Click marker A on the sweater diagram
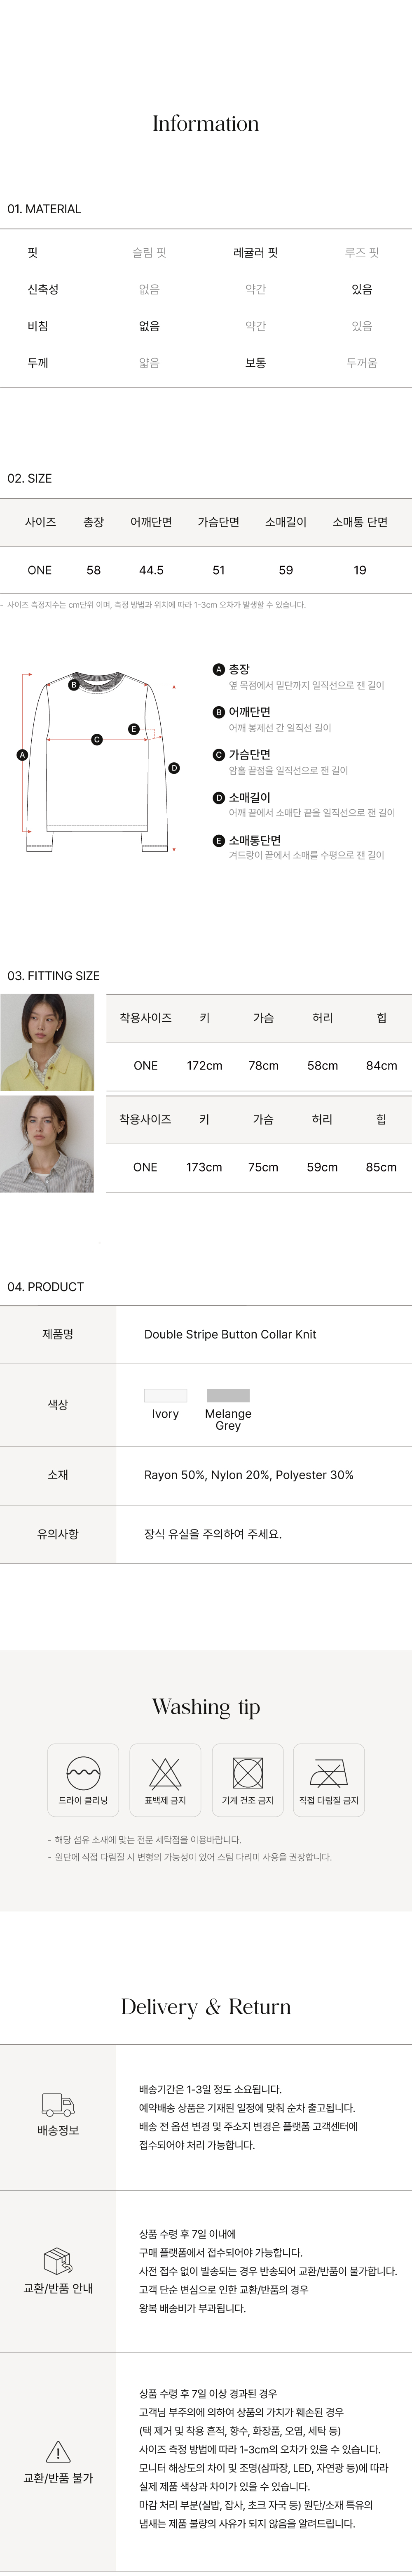 [x=22, y=755]
